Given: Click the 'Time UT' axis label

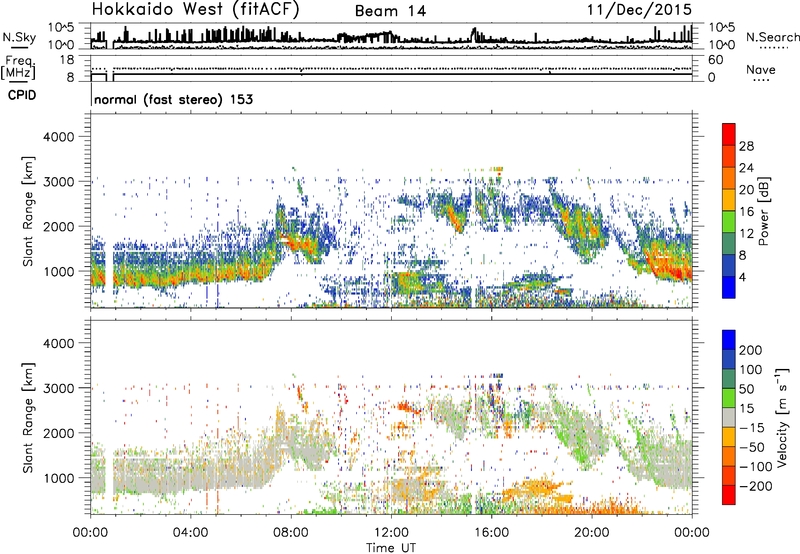Looking at the screenshot, I should coord(391,547).
